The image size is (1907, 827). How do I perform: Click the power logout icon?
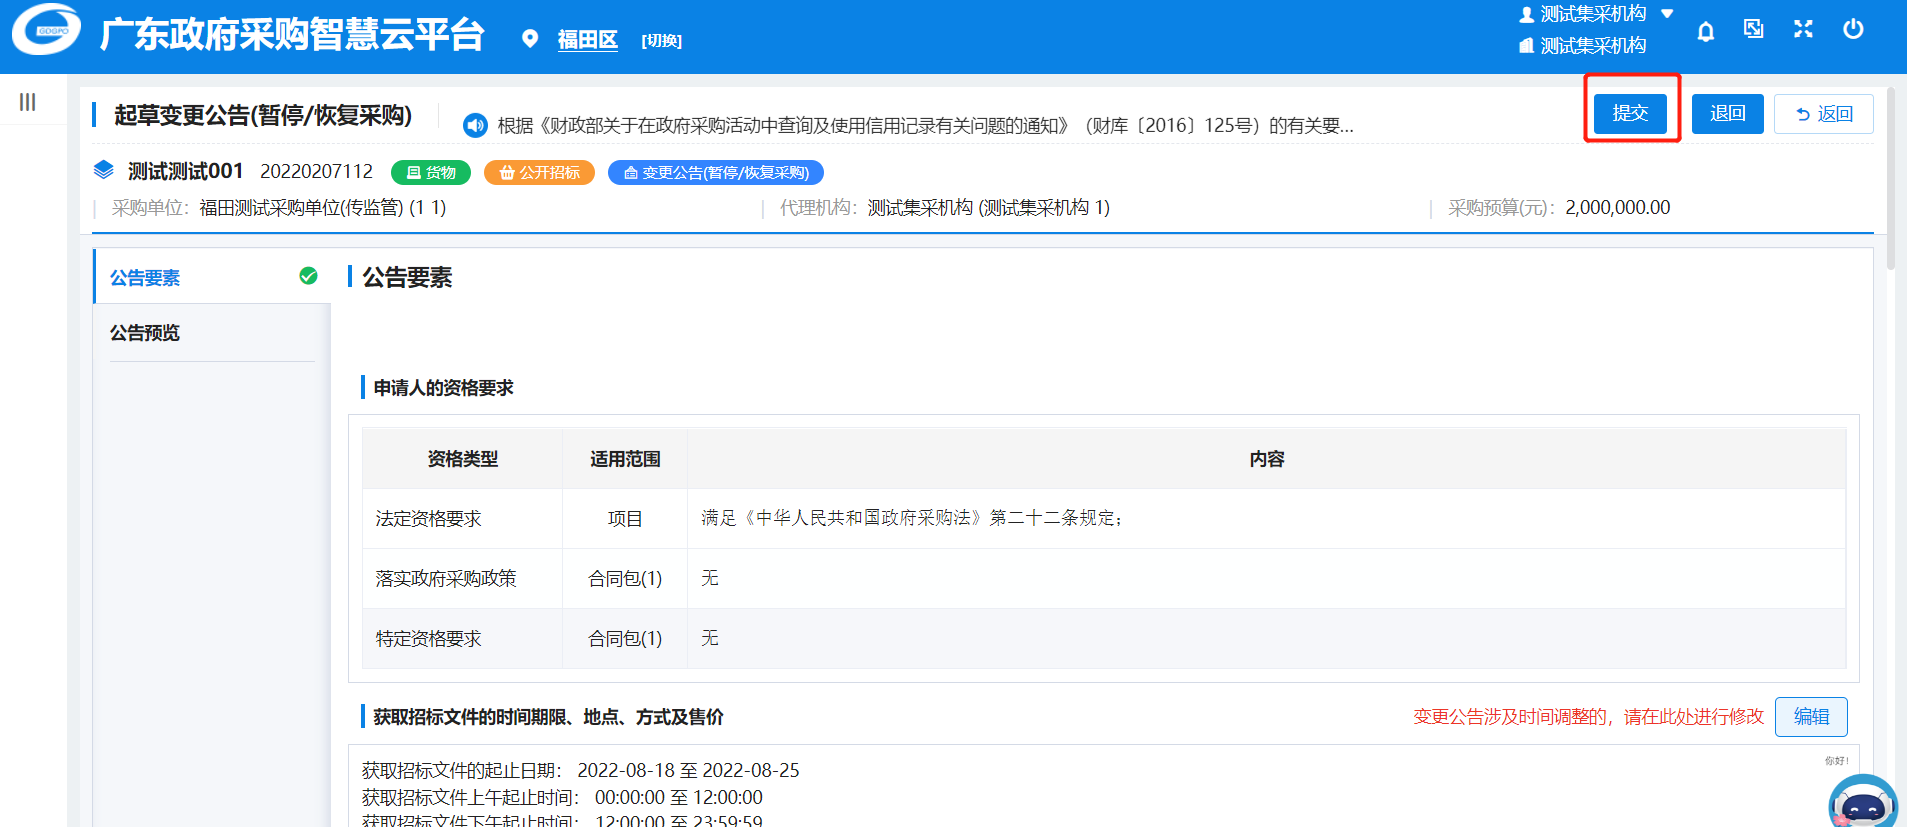(1853, 29)
